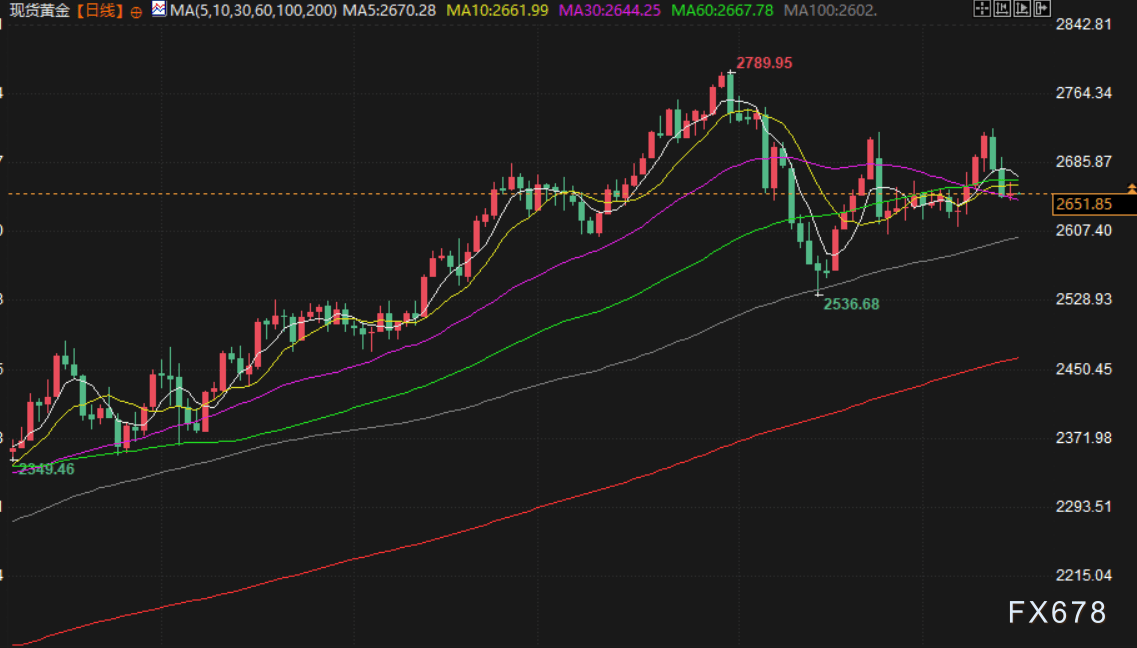Click the 2293.51 axis price
1137x648 pixels.
tap(1083, 506)
